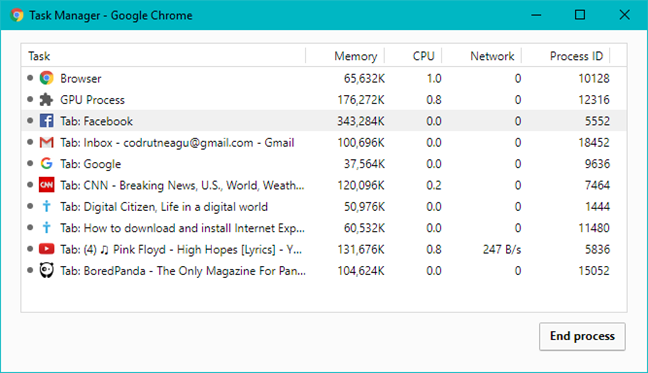Click memory value 100,696K
648x373 pixels.
[361, 143]
